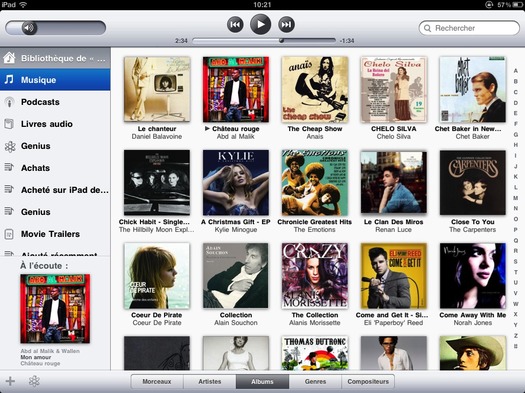Open Acheté sur iPad playlist
Image resolution: width=525 pixels, height=393 pixels.
[55, 190]
